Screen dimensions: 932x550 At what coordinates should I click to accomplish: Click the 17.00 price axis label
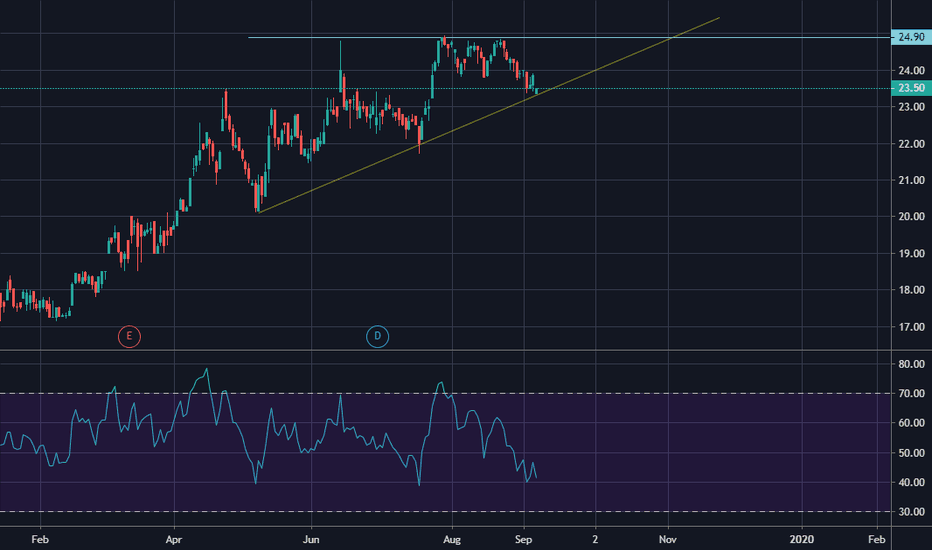[x=911, y=327]
